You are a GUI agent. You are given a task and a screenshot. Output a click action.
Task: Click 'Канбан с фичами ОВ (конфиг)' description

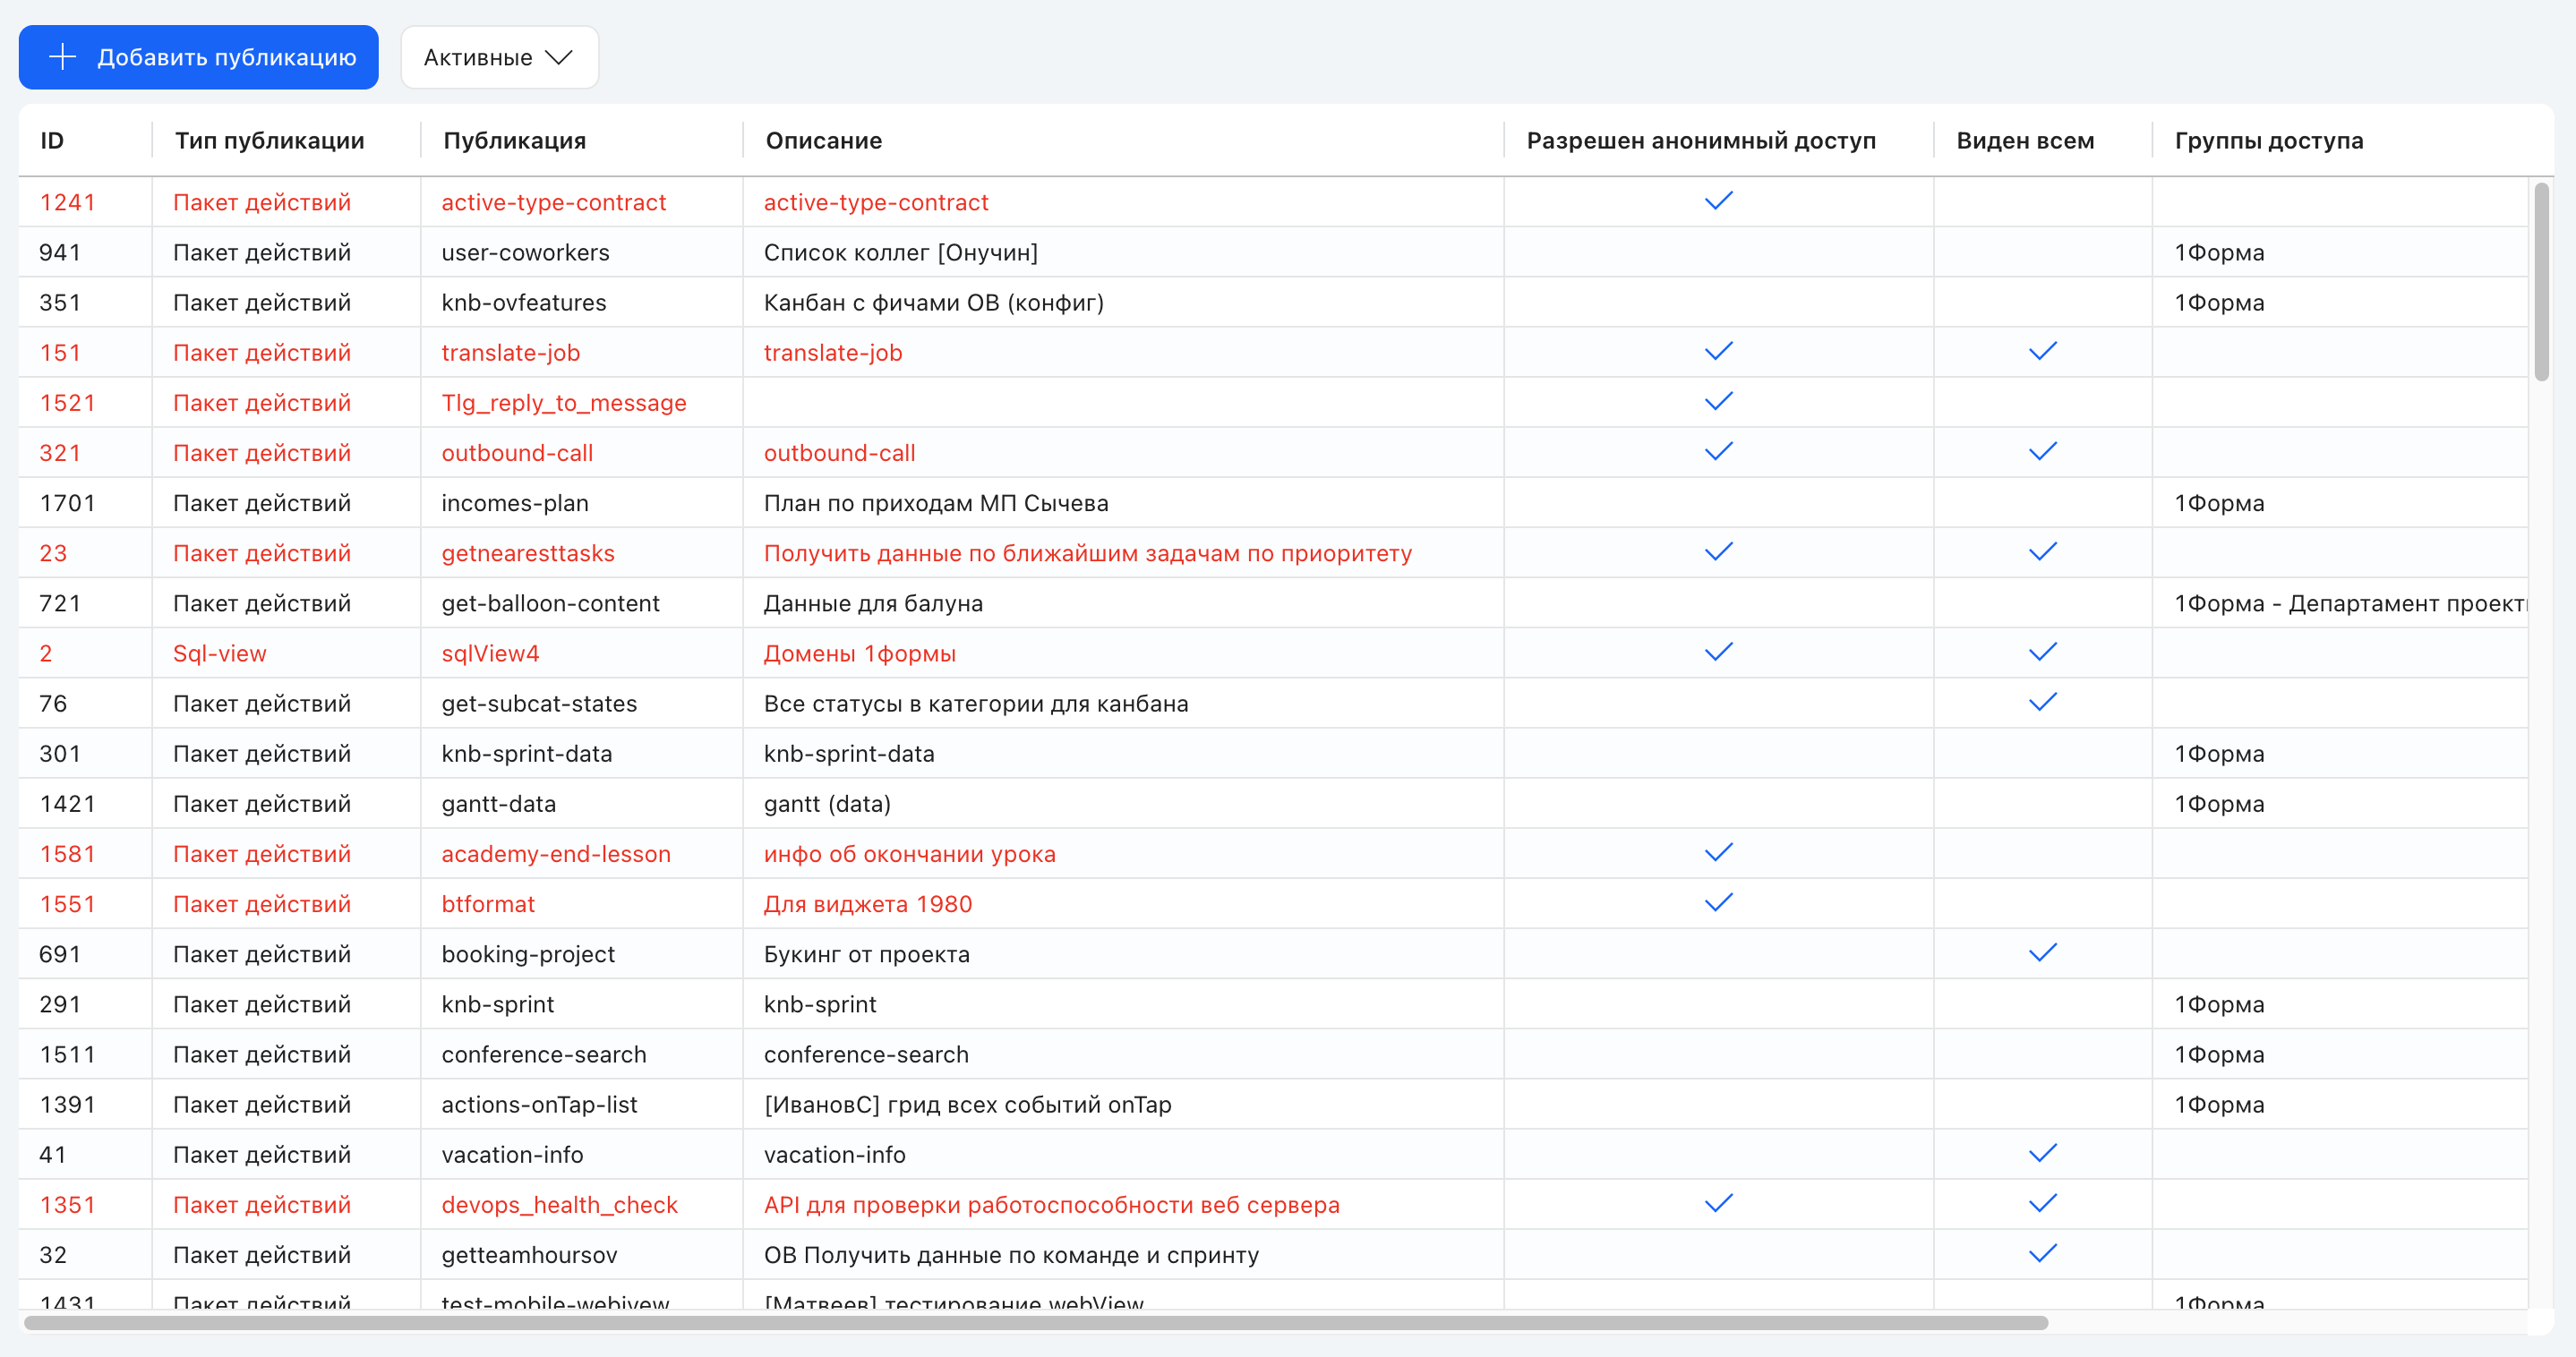point(933,302)
